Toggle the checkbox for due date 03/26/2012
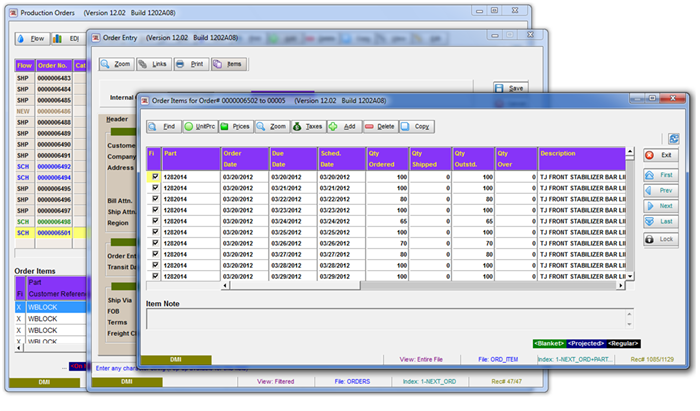700x411 pixels. tap(155, 243)
